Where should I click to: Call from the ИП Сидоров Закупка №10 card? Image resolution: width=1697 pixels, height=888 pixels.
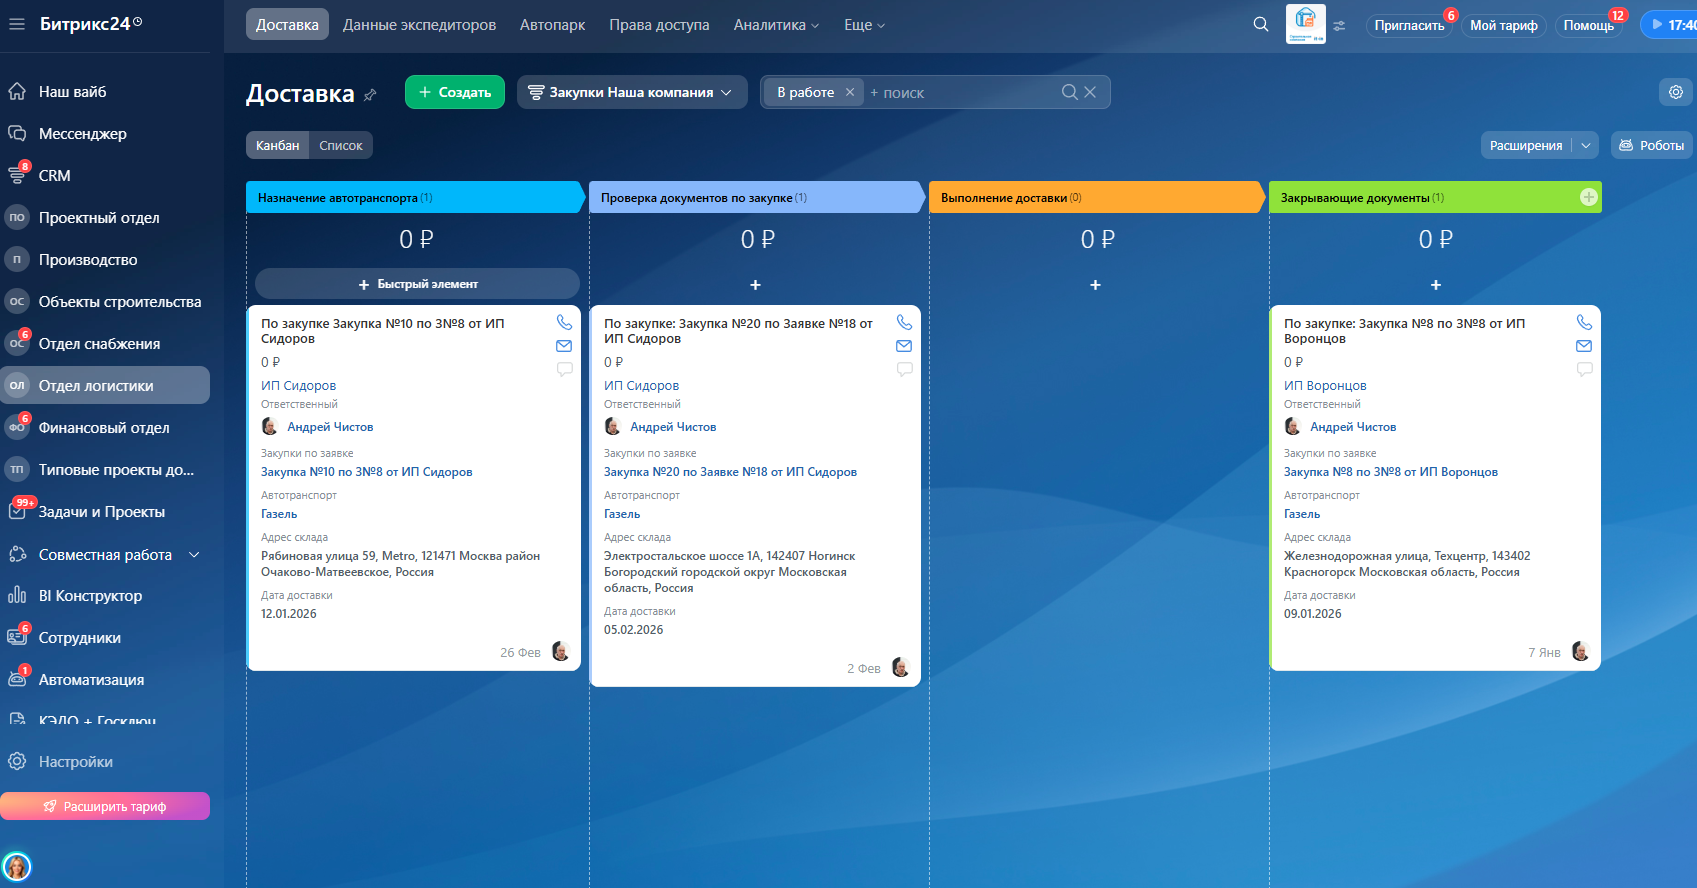click(x=565, y=322)
